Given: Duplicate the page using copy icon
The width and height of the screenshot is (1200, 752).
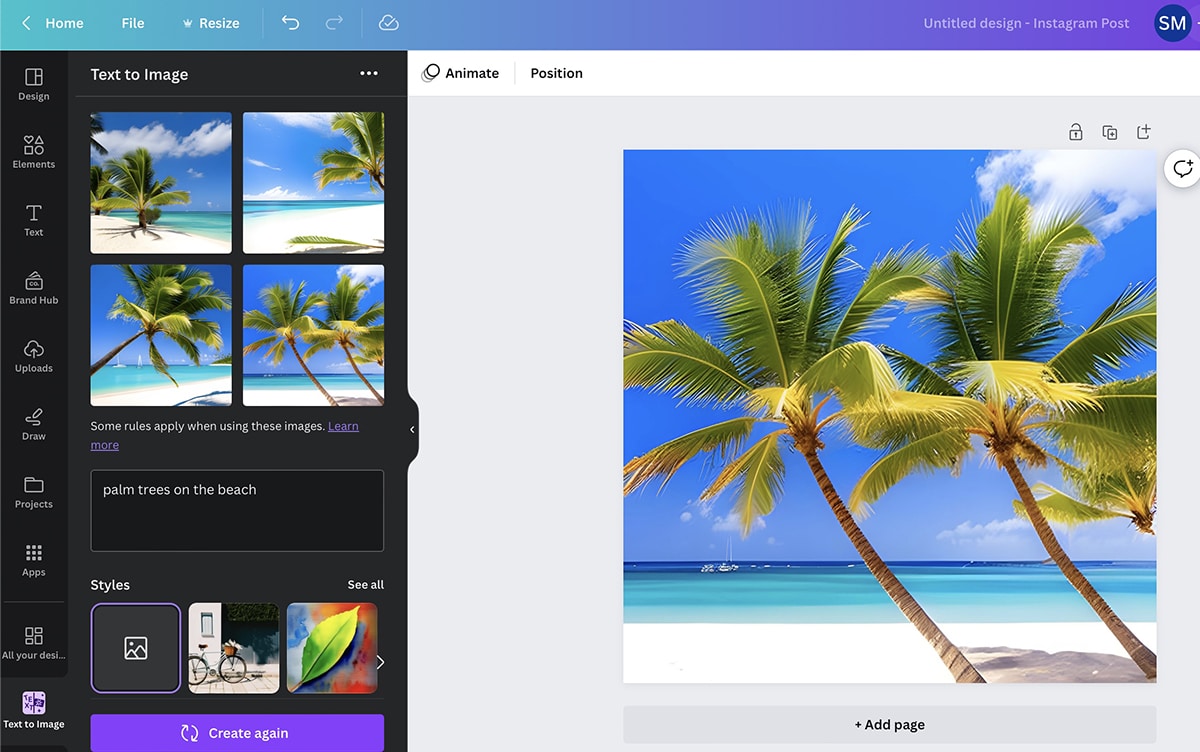Looking at the screenshot, I should pyautogui.click(x=1109, y=132).
